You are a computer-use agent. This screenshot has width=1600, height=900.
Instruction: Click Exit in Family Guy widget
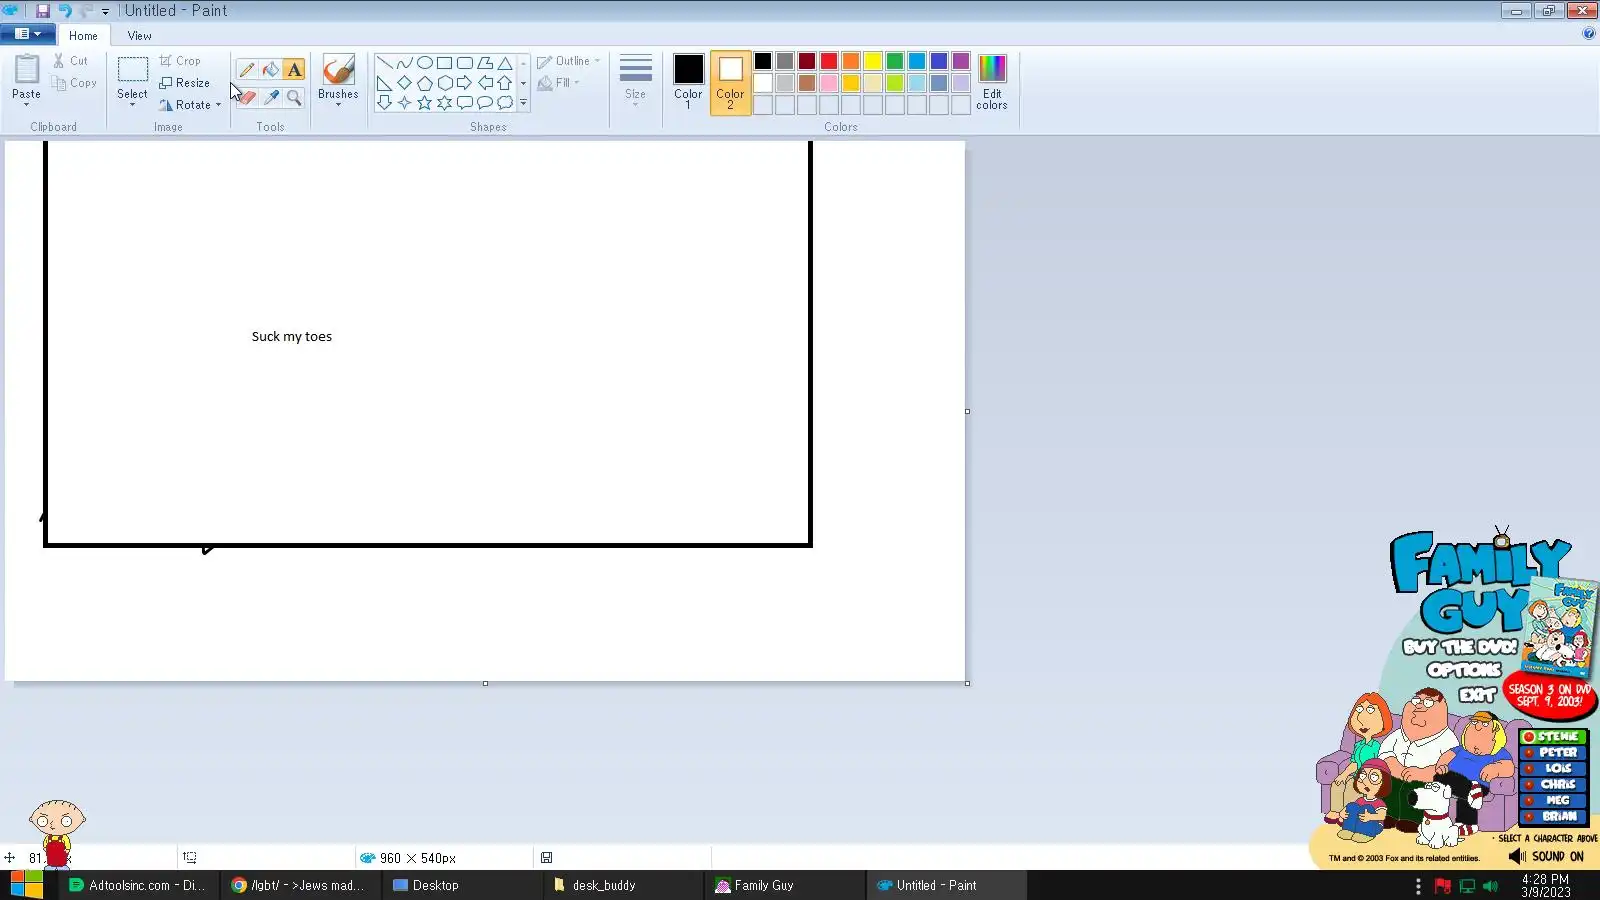point(1477,694)
